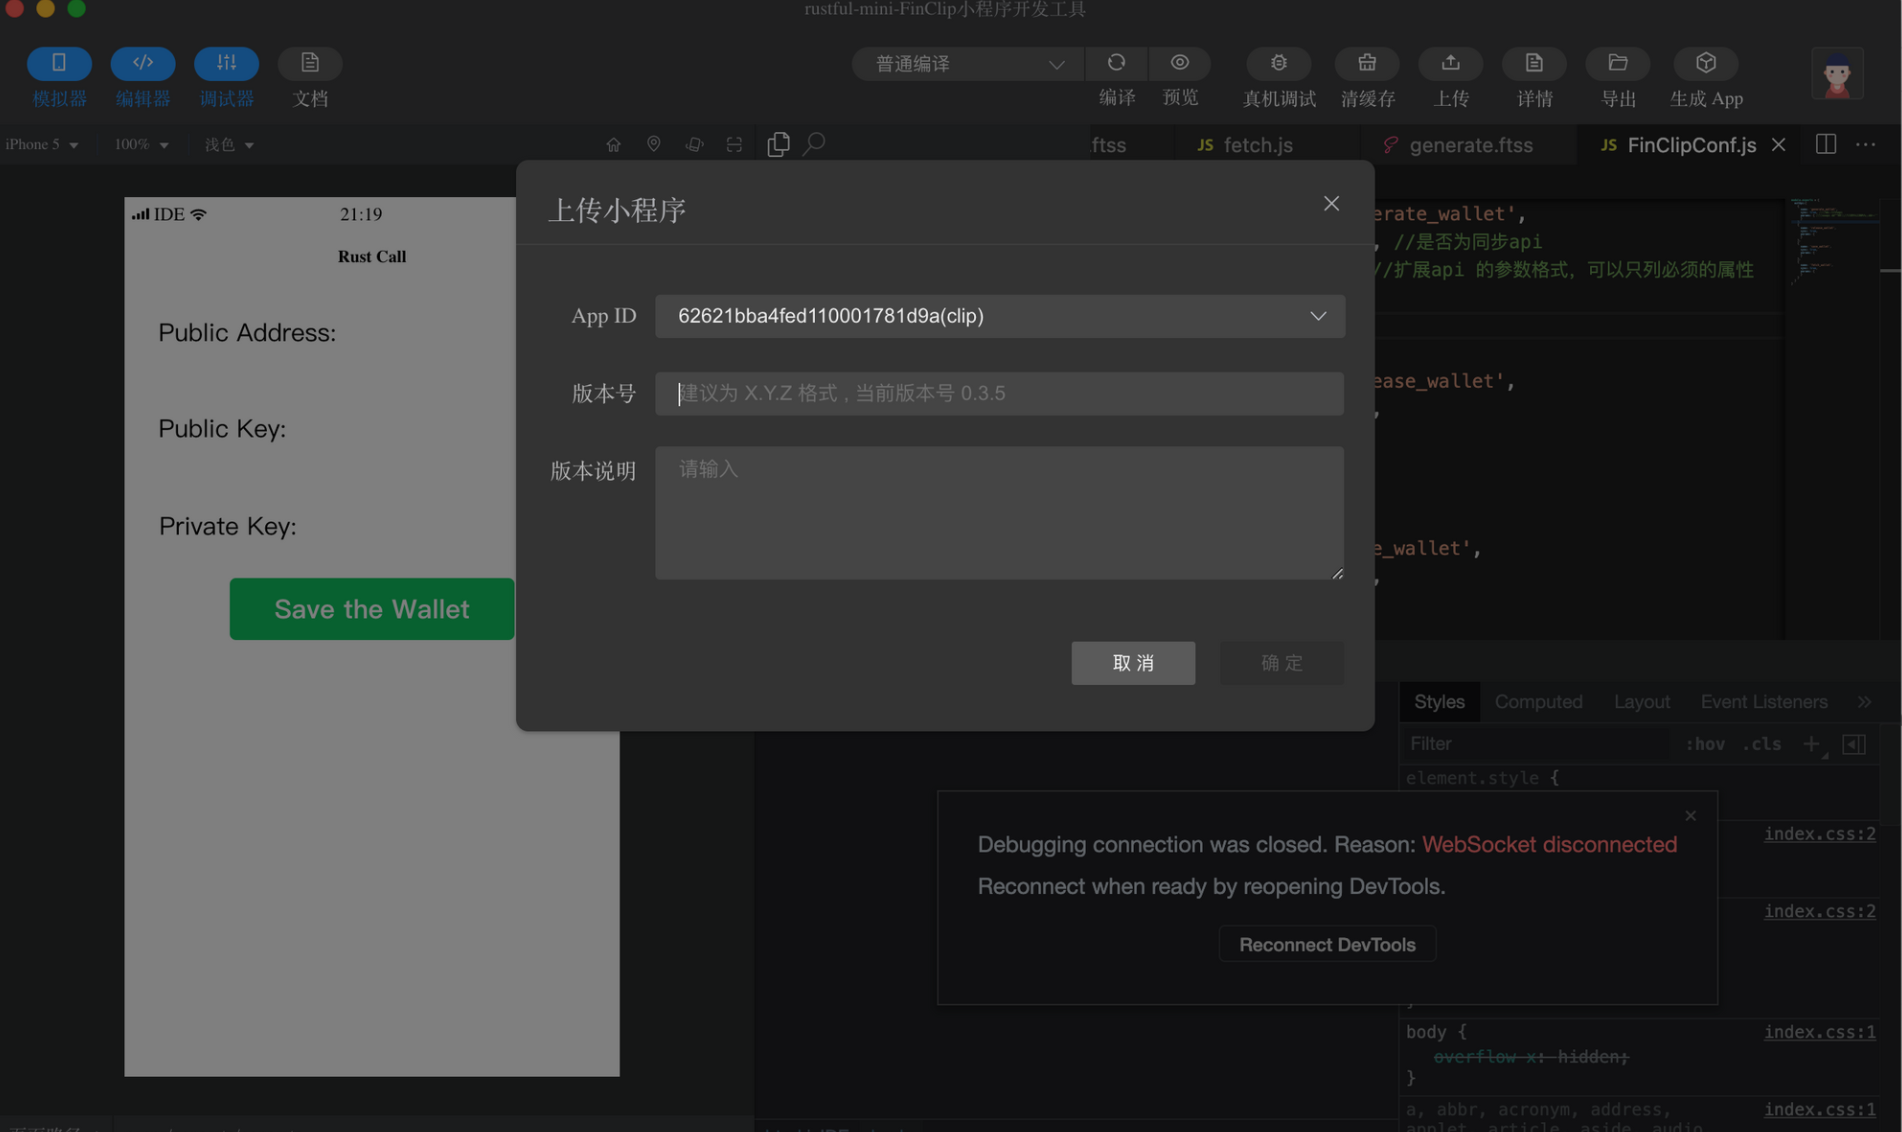The height and width of the screenshot is (1132, 1902).
Task: Open the details (详情) icon
Action: point(1534,63)
